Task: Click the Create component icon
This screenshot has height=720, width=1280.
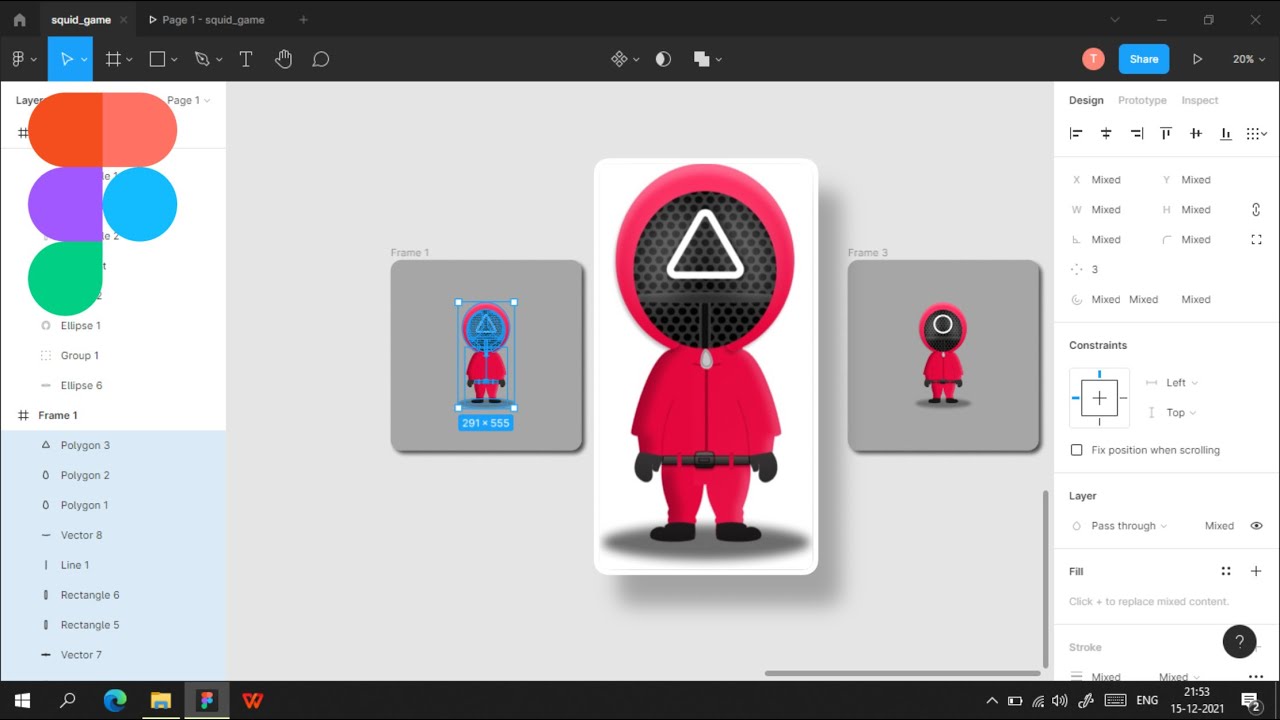Action: pos(619,59)
